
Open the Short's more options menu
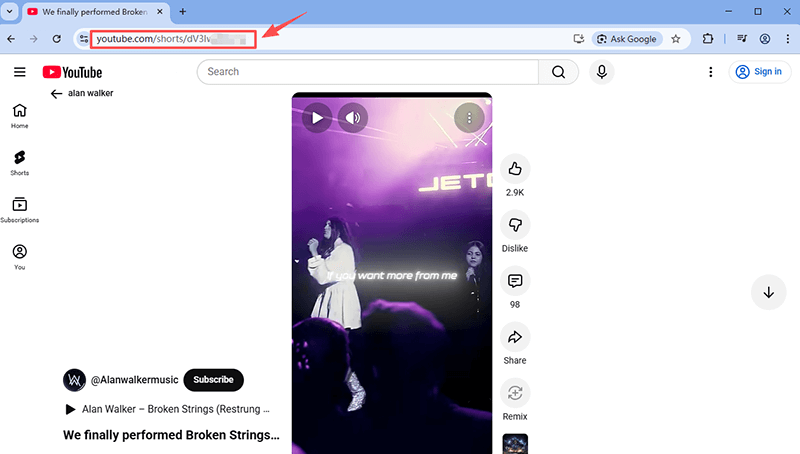(469, 118)
